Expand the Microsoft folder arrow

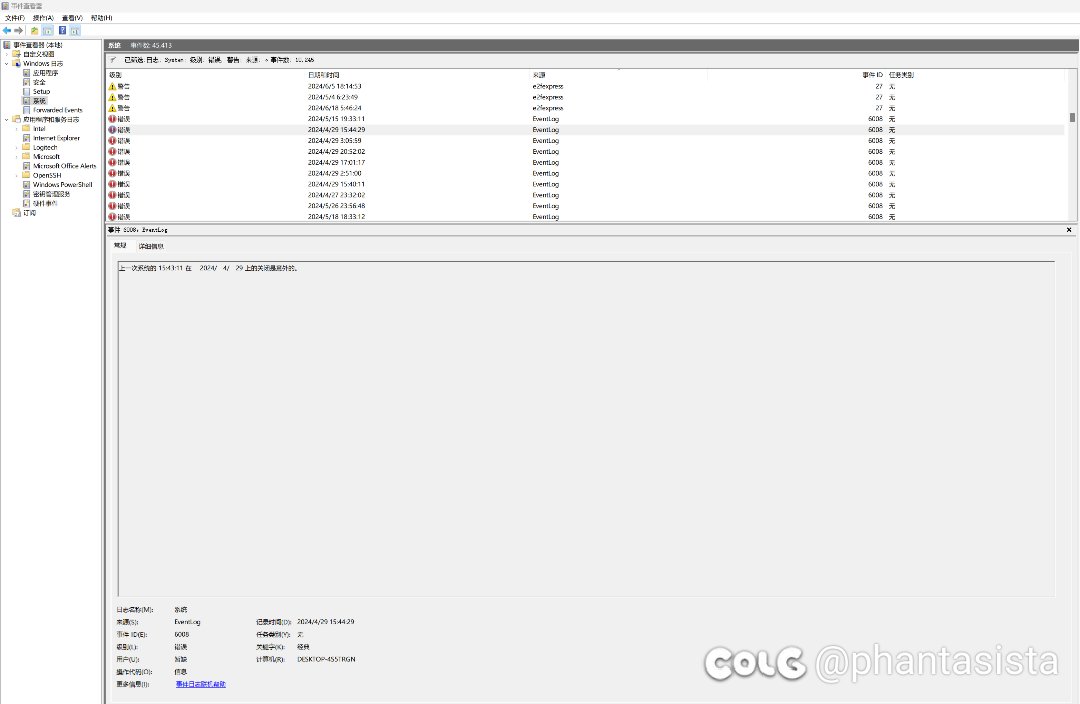(x=17, y=156)
